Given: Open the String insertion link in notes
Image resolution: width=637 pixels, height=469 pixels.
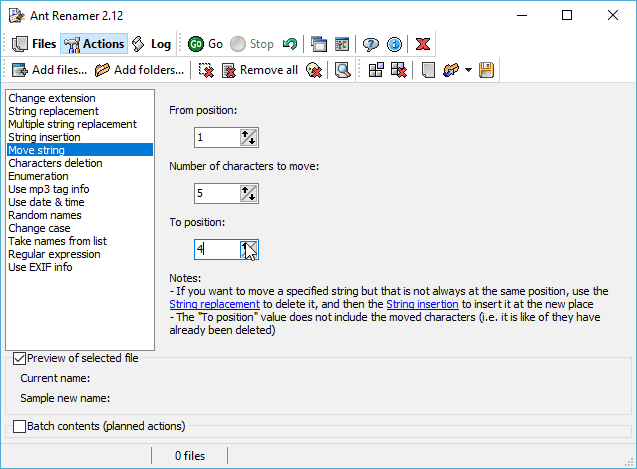Looking at the screenshot, I should [423, 303].
